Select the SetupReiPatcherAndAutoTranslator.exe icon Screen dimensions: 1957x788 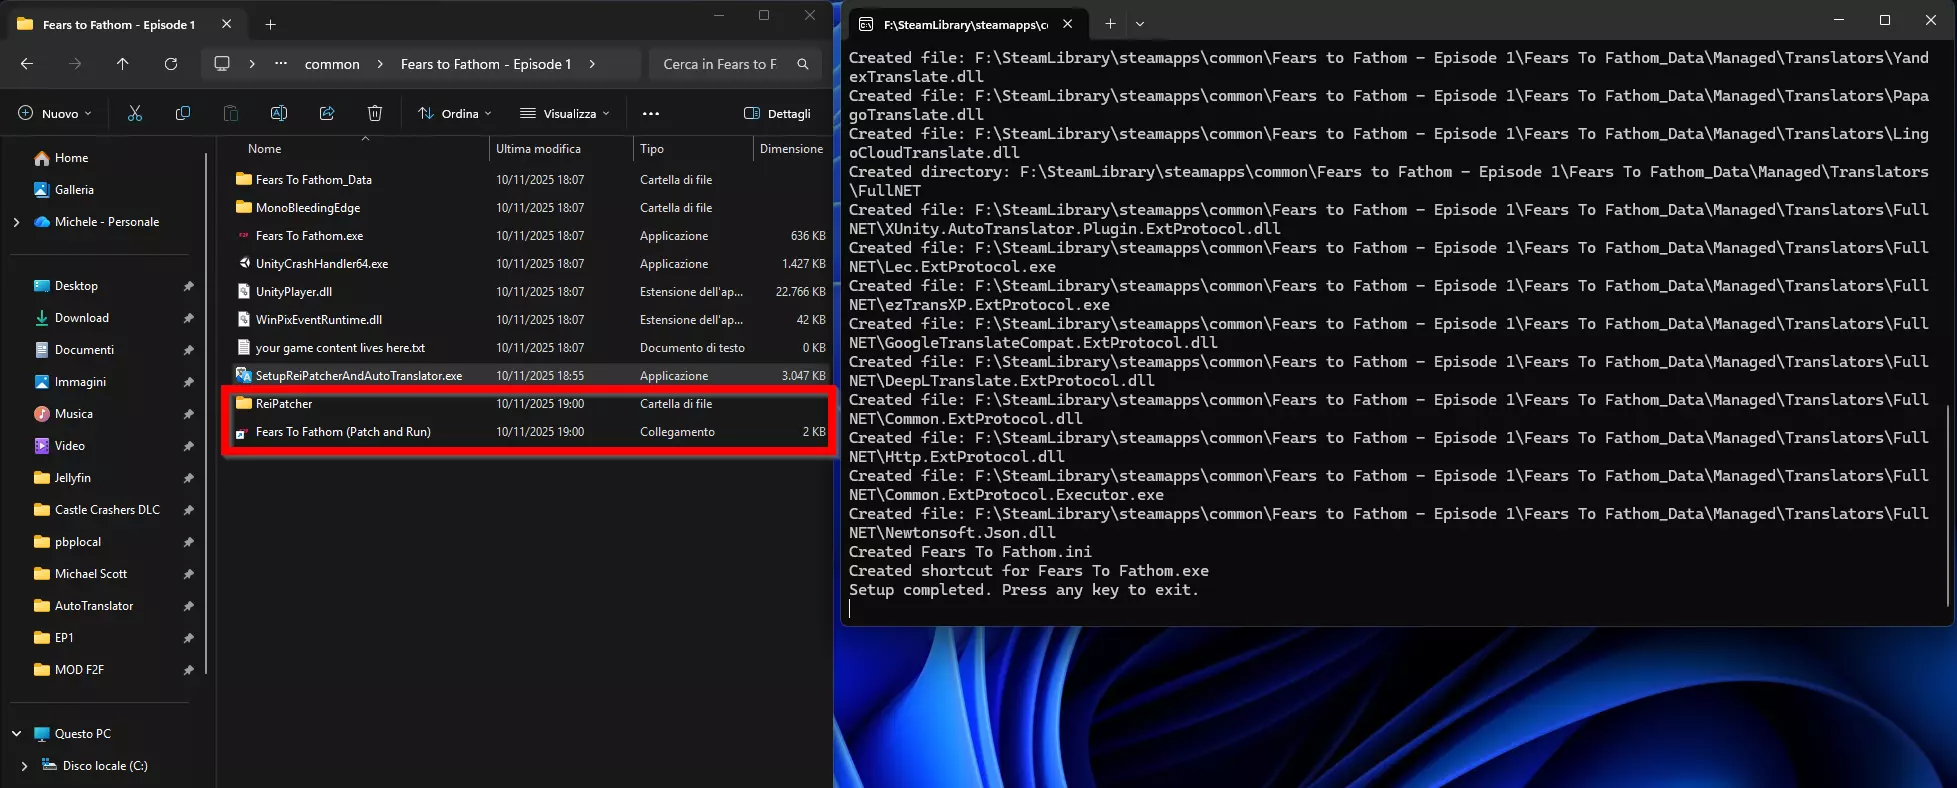tap(243, 376)
